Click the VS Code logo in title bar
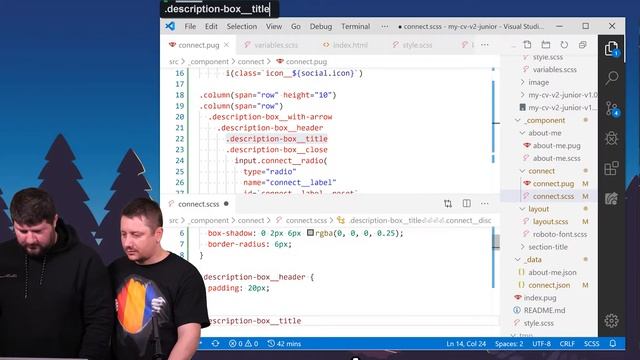The height and width of the screenshot is (360, 640). [x=170, y=26]
